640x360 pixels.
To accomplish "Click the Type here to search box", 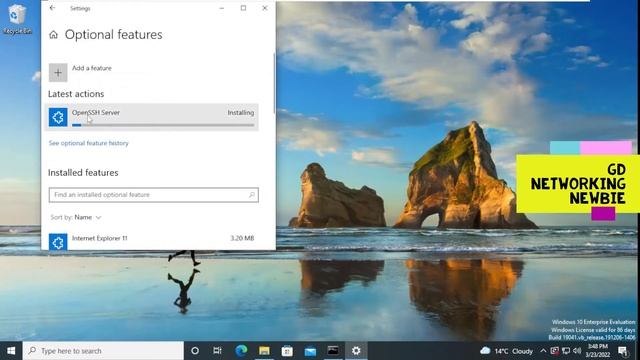I will (103, 351).
